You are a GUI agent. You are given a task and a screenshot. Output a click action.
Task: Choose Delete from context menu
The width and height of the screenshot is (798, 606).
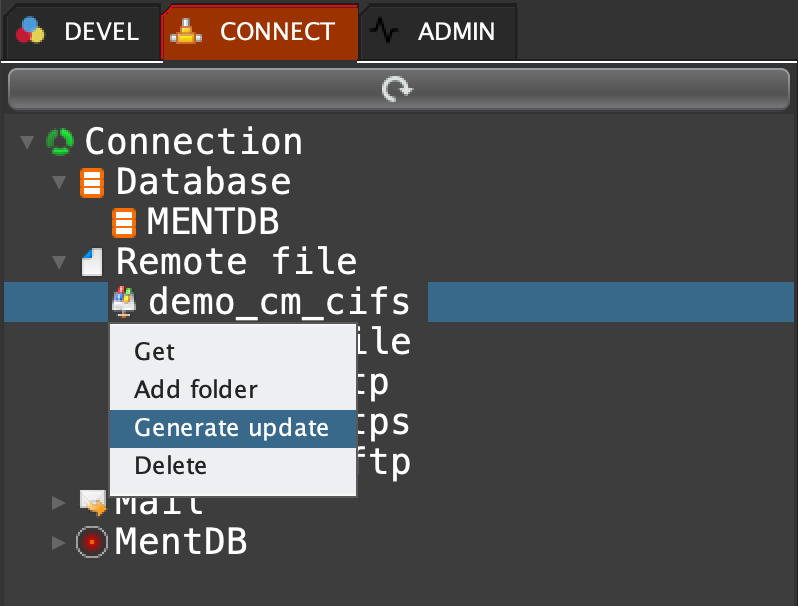pyautogui.click(x=170, y=466)
